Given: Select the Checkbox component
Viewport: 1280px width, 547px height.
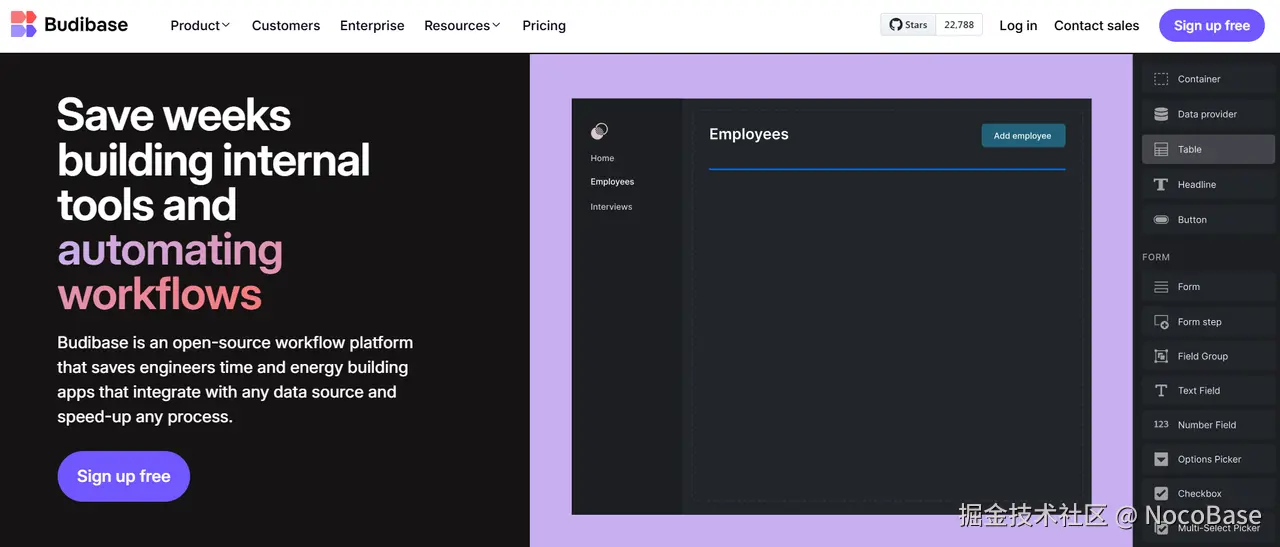Looking at the screenshot, I should [1199, 493].
